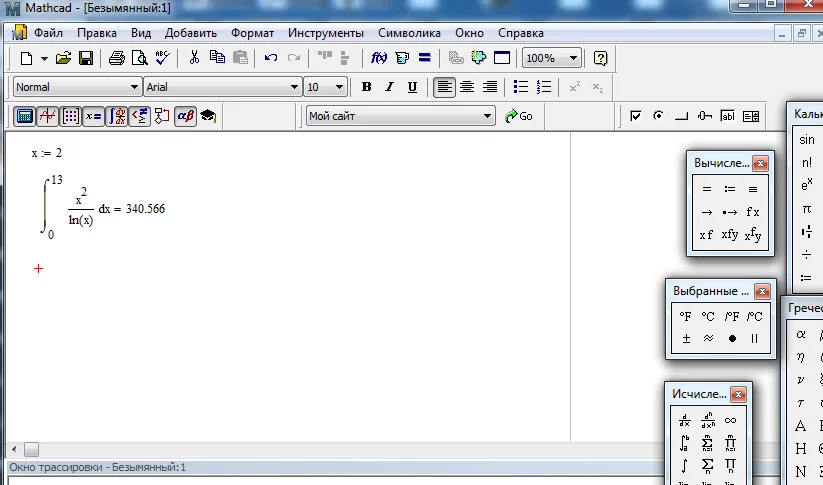Expand arrow beside New document icon
Image resolution: width=823 pixels, height=485 pixels.
click(44, 59)
